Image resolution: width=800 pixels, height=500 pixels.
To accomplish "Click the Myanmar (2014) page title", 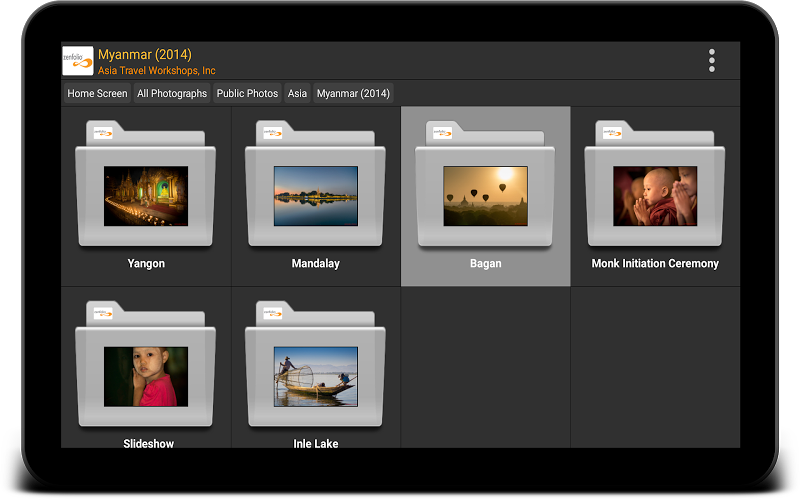I will pyautogui.click(x=145, y=54).
